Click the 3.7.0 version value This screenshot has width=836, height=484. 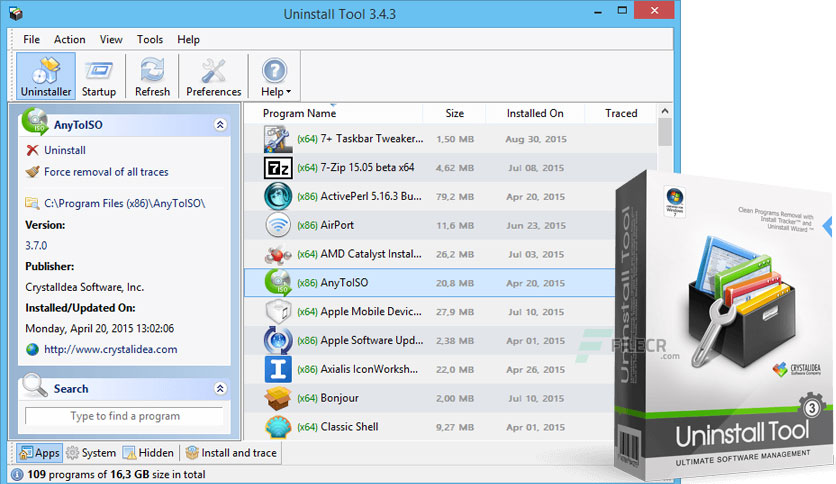[x=36, y=246]
